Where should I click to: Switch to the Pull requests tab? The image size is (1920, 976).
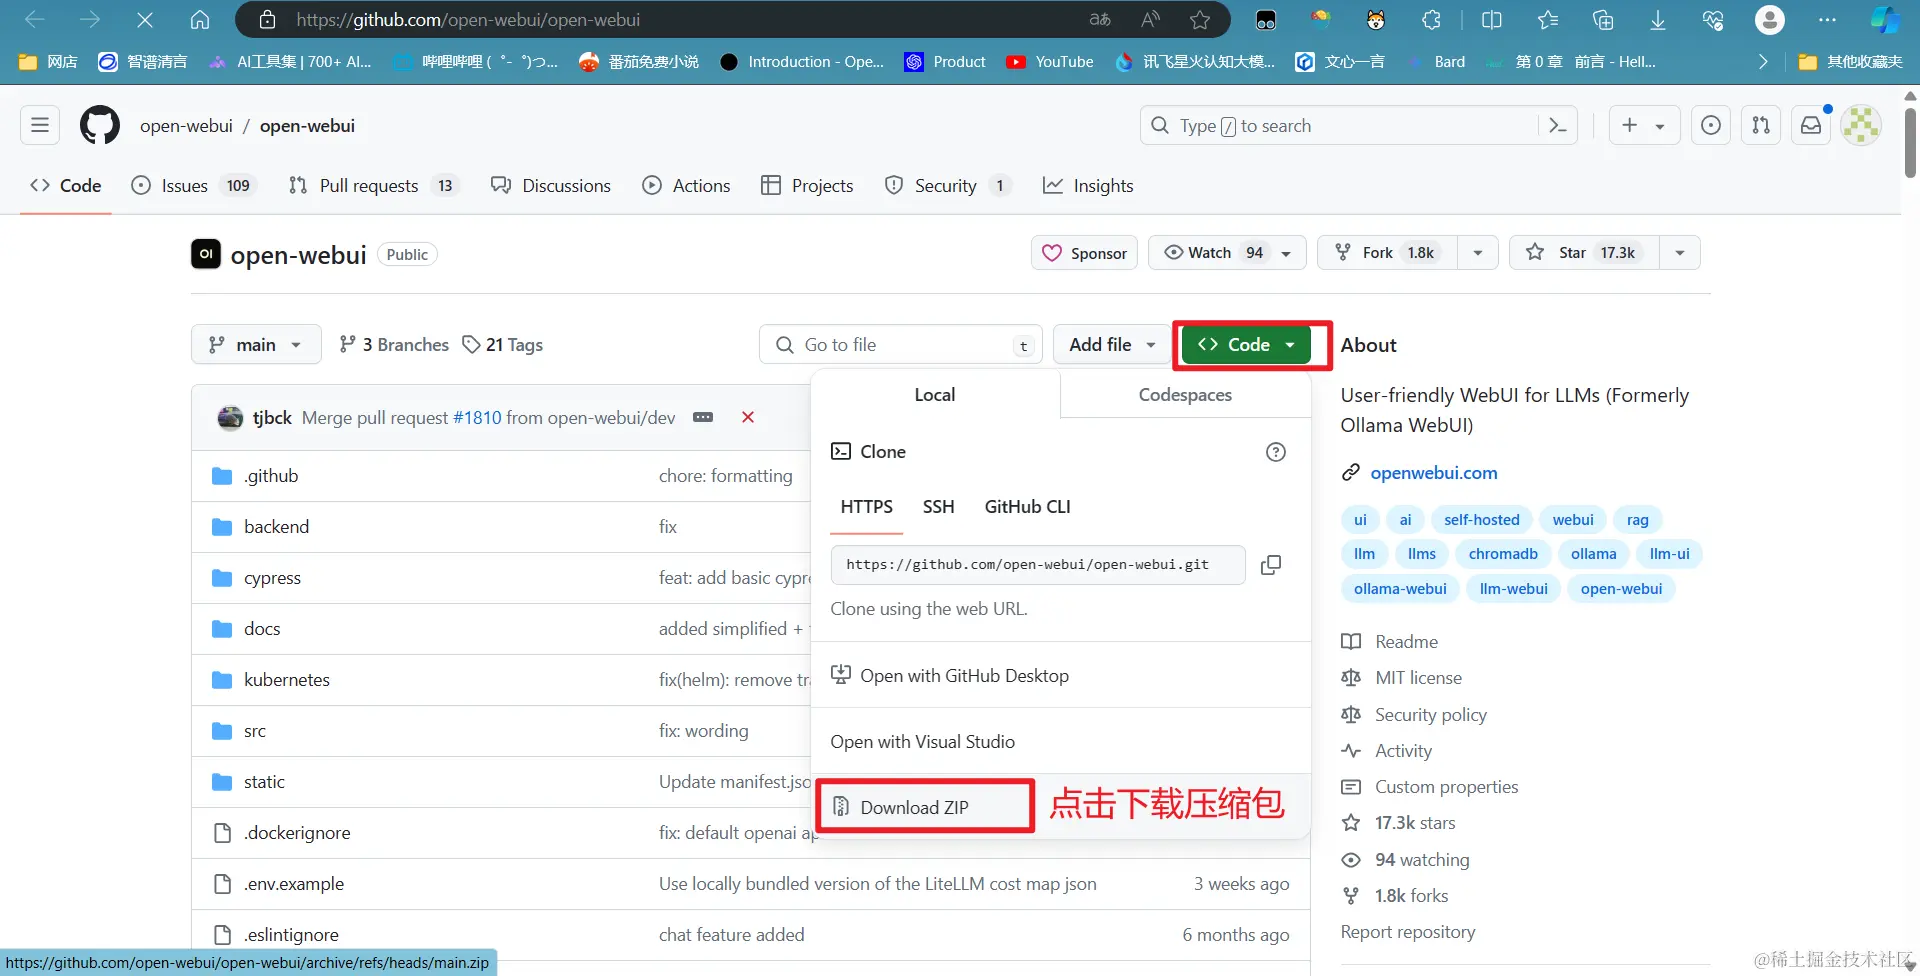373,185
